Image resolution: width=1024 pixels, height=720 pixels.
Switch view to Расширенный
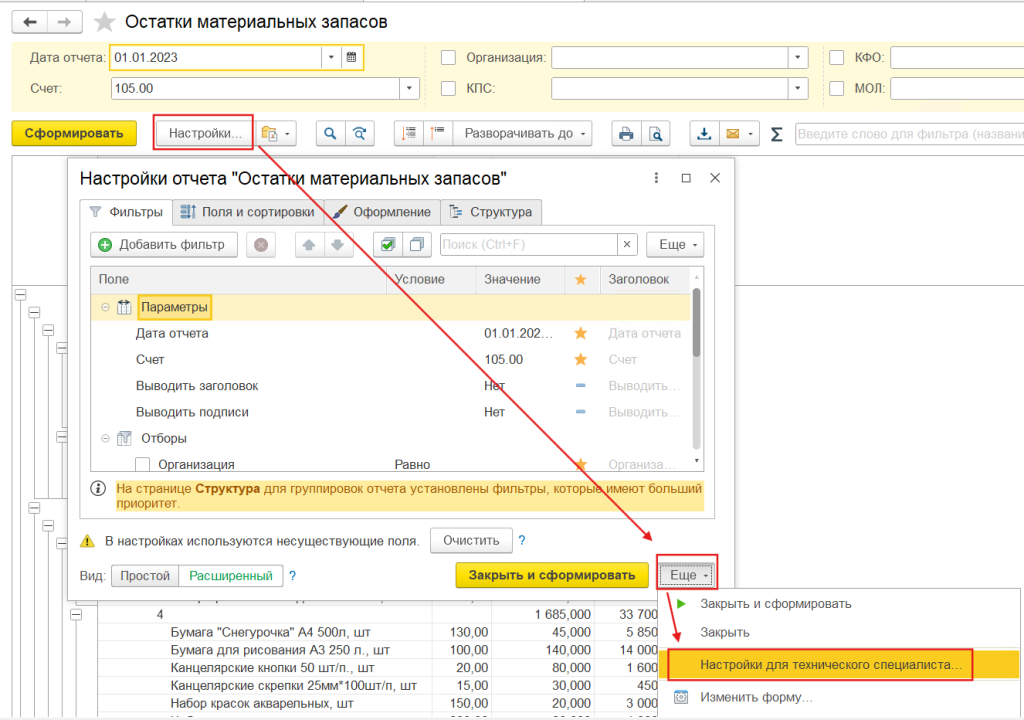[231, 576]
